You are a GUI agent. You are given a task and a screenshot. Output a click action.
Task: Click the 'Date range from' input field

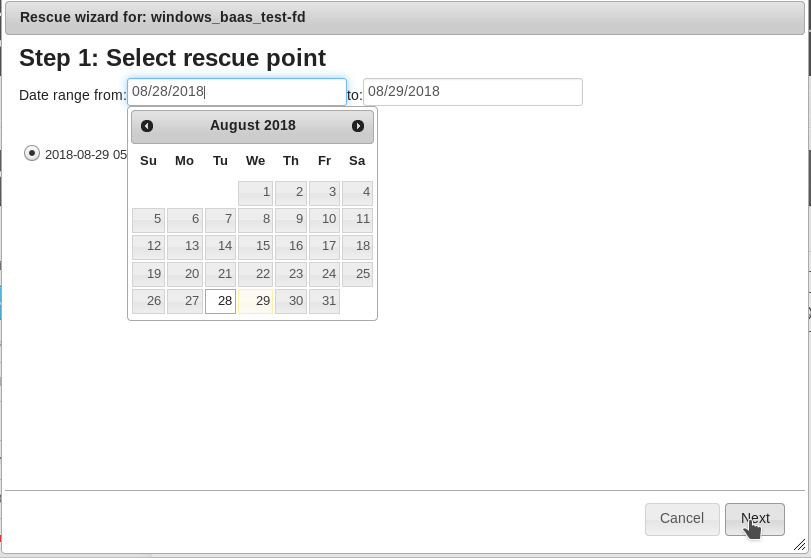(x=237, y=92)
